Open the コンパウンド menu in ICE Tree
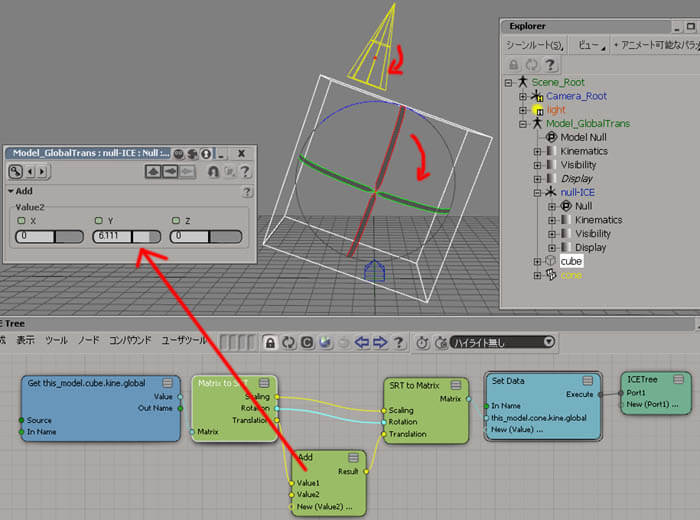Image resolution: width=700 pixels, height=520 pixels. coord(131,341)
